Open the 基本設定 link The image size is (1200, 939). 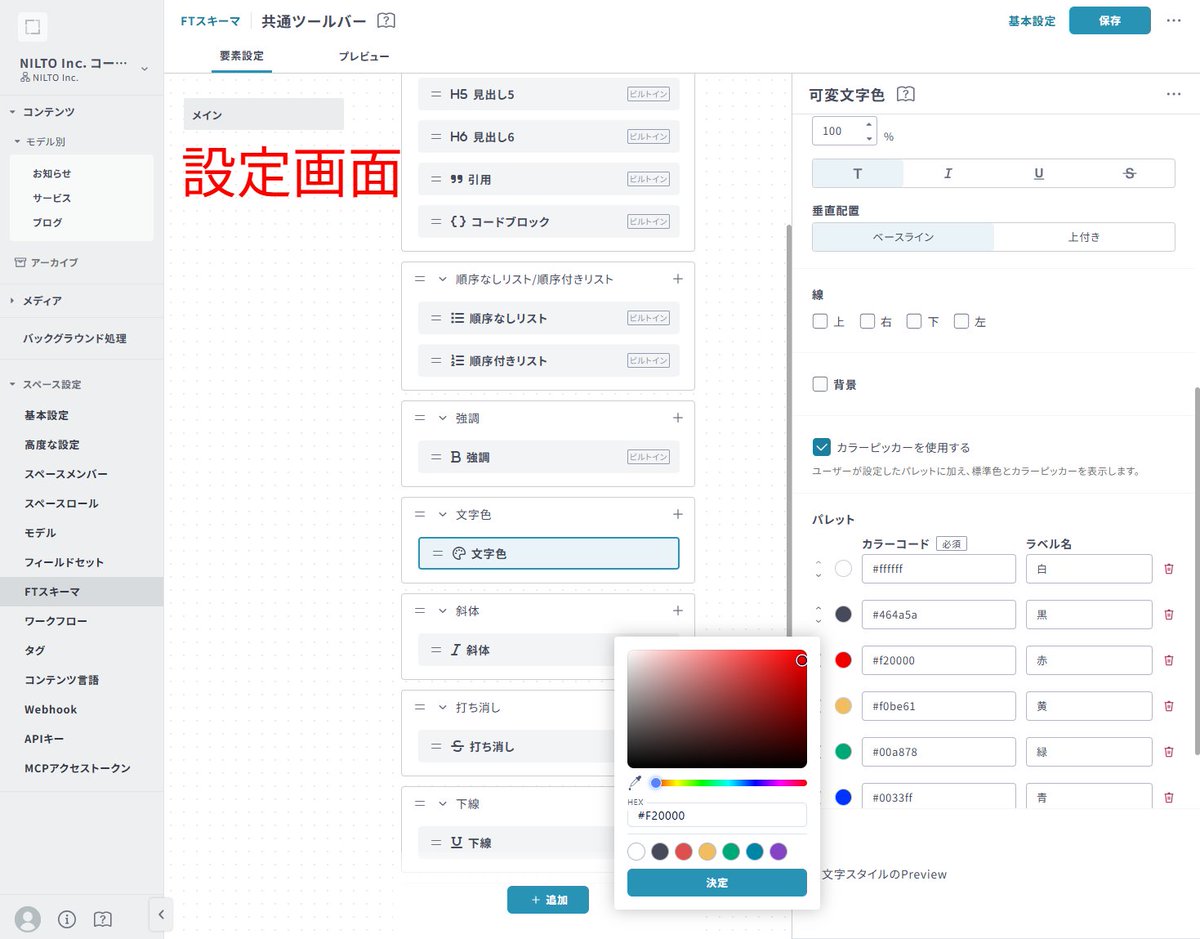[1031, 21]
